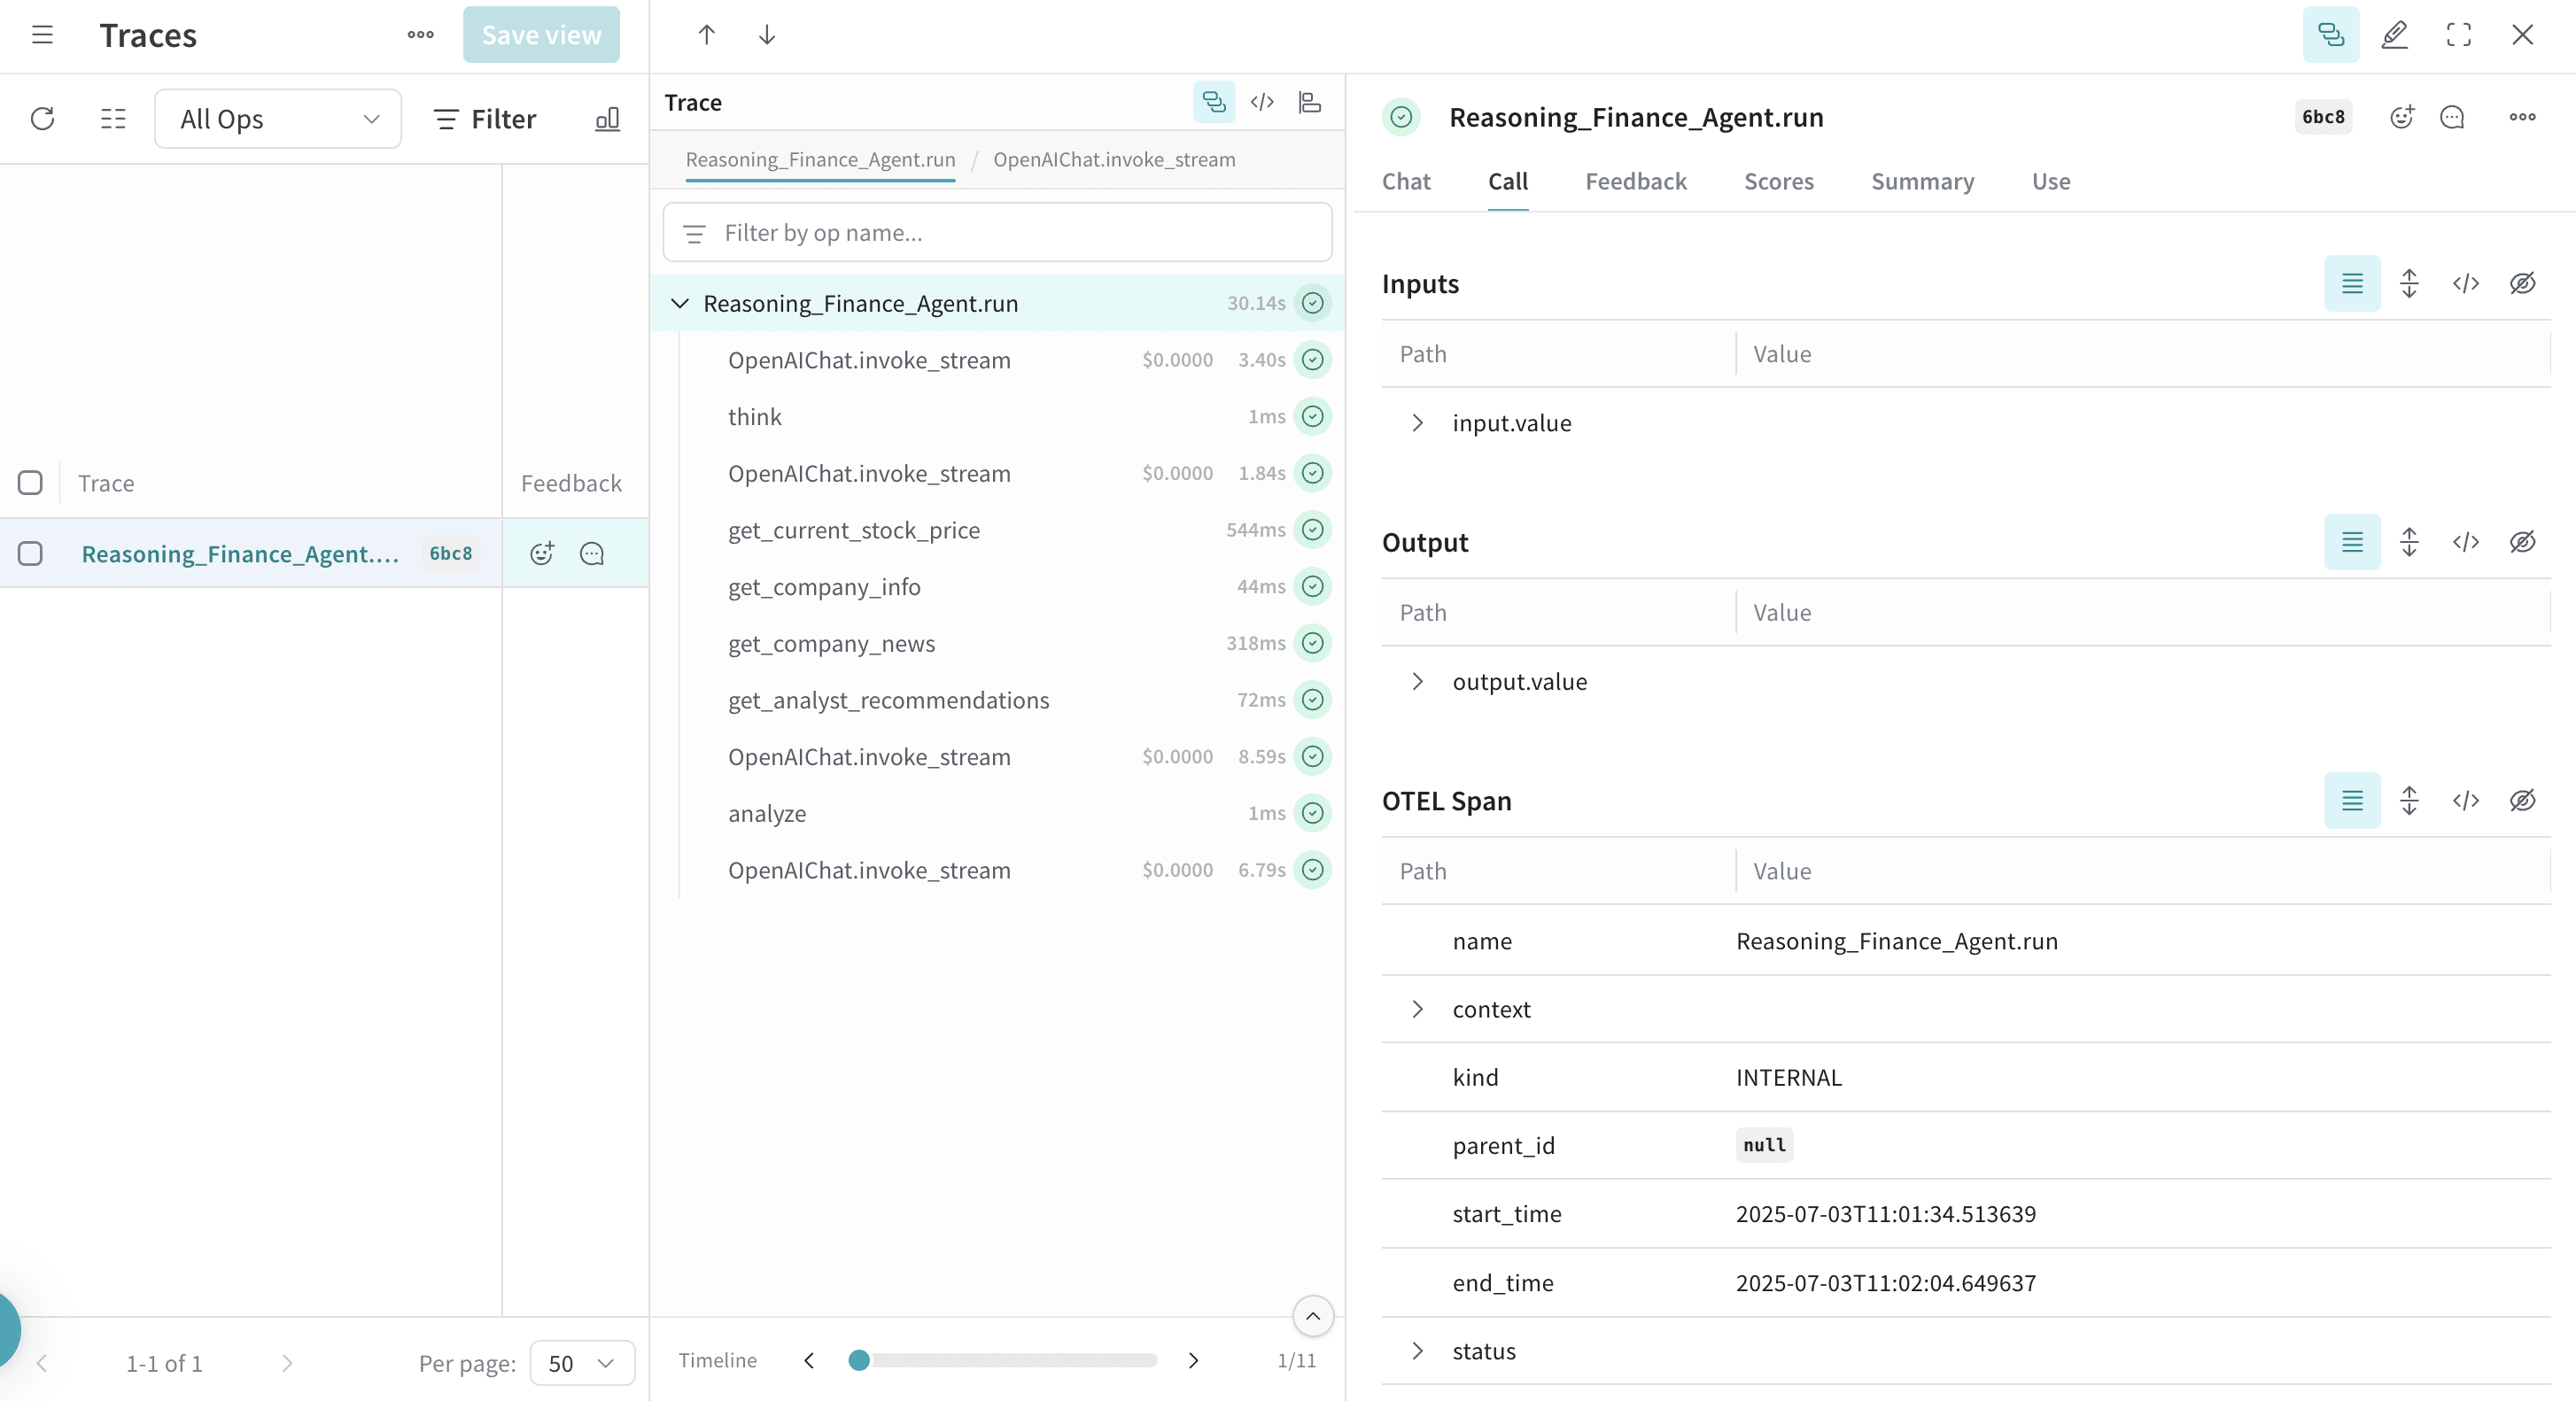Image resolution: width=2576 pixels, height=1401 pixels.
Task: Switch Trace panel to flame graph view
Action: click(x=1310, y=102)
